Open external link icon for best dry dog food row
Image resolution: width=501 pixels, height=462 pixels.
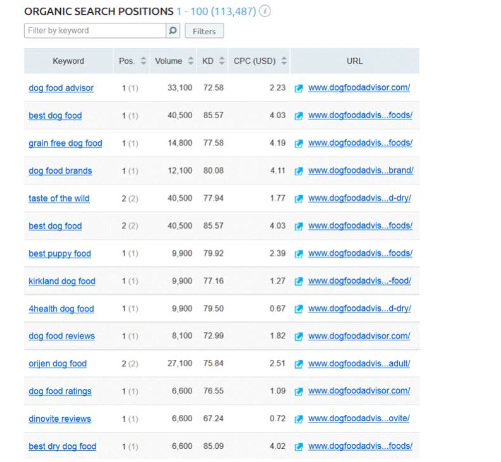[299, 446]
